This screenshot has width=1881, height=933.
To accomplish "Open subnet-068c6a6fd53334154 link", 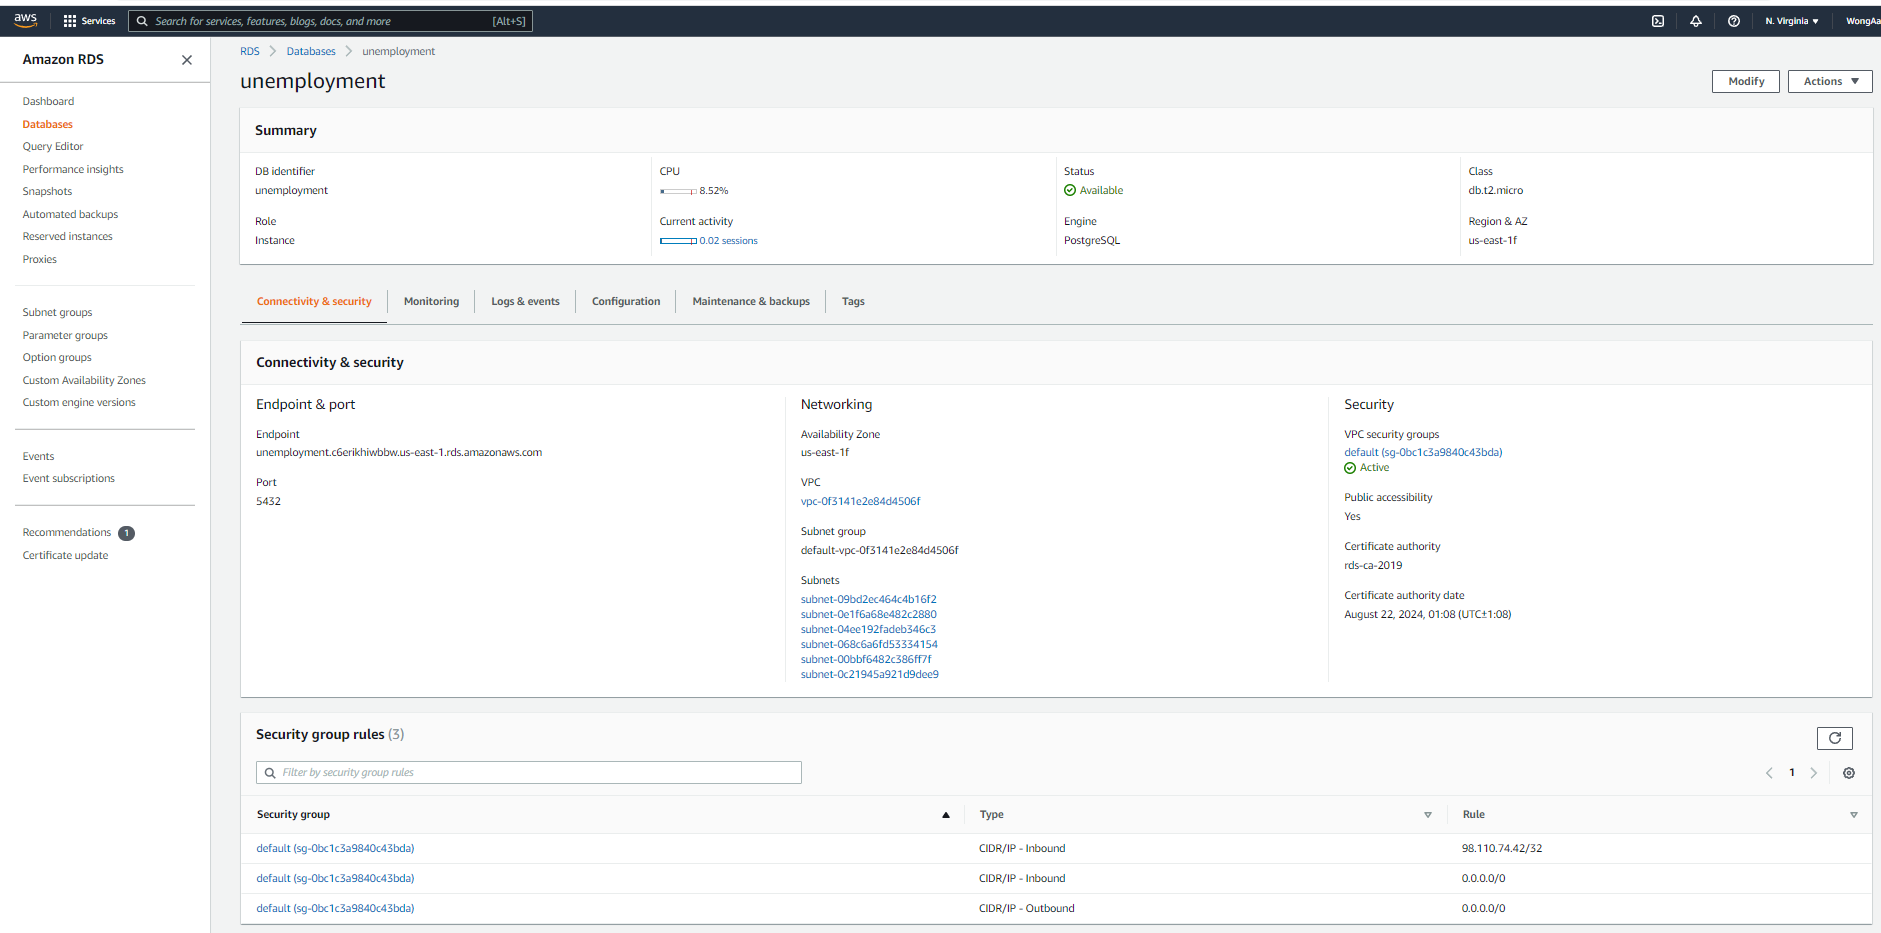I will click(x=869, y=644).
